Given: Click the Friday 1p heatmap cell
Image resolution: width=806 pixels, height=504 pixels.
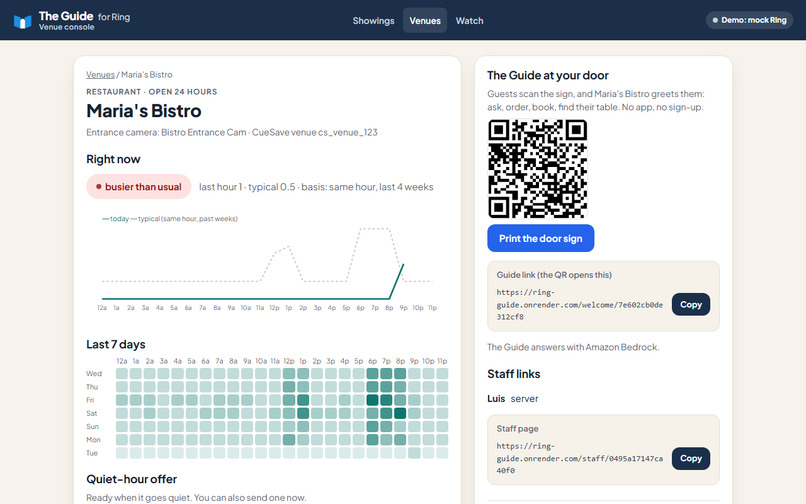Looking at the screenshot, I should pyautogui.click(x=303, y=400).
